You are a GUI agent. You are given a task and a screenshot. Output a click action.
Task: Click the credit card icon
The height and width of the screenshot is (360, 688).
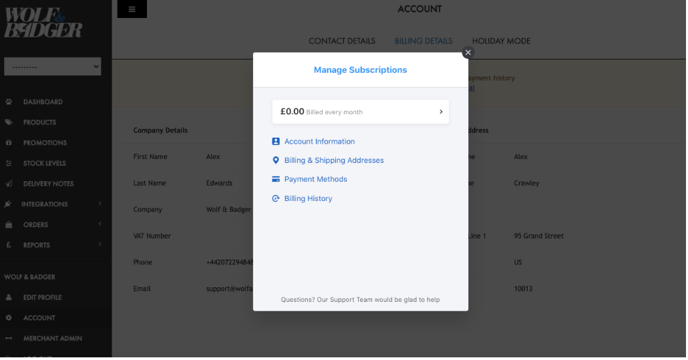click(276, 179)
